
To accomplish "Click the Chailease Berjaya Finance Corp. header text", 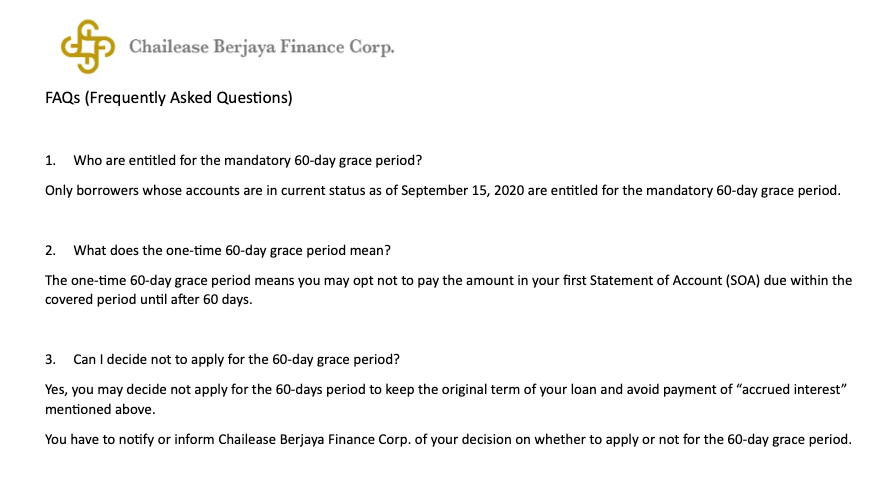I will coord(261,47).
